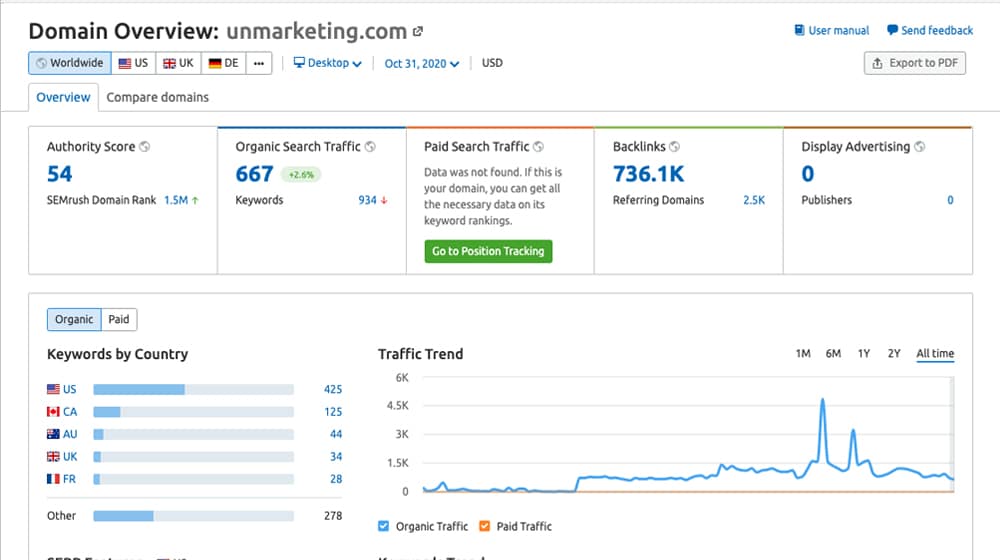Image resolution: width=1000 pixels, height=560 pixels.
Task: Click the US keywords bar in Keywords by Country
Action: click(x=193, y=389)
